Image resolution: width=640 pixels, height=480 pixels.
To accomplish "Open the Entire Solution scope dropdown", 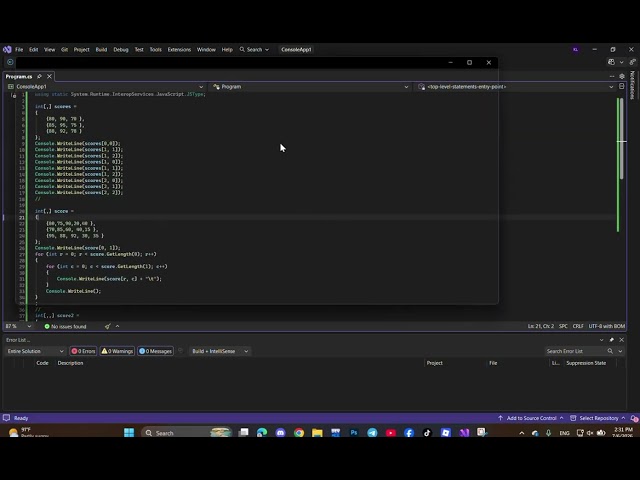I will (x=36, y=351).
